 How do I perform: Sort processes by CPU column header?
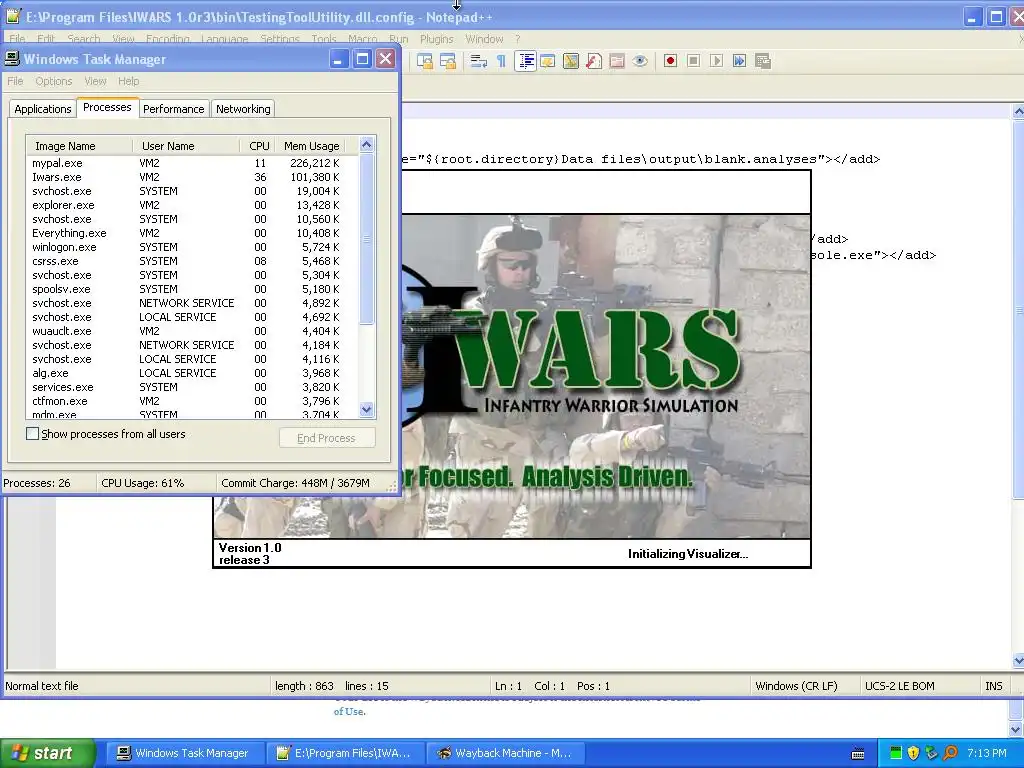tap(259, 146)
